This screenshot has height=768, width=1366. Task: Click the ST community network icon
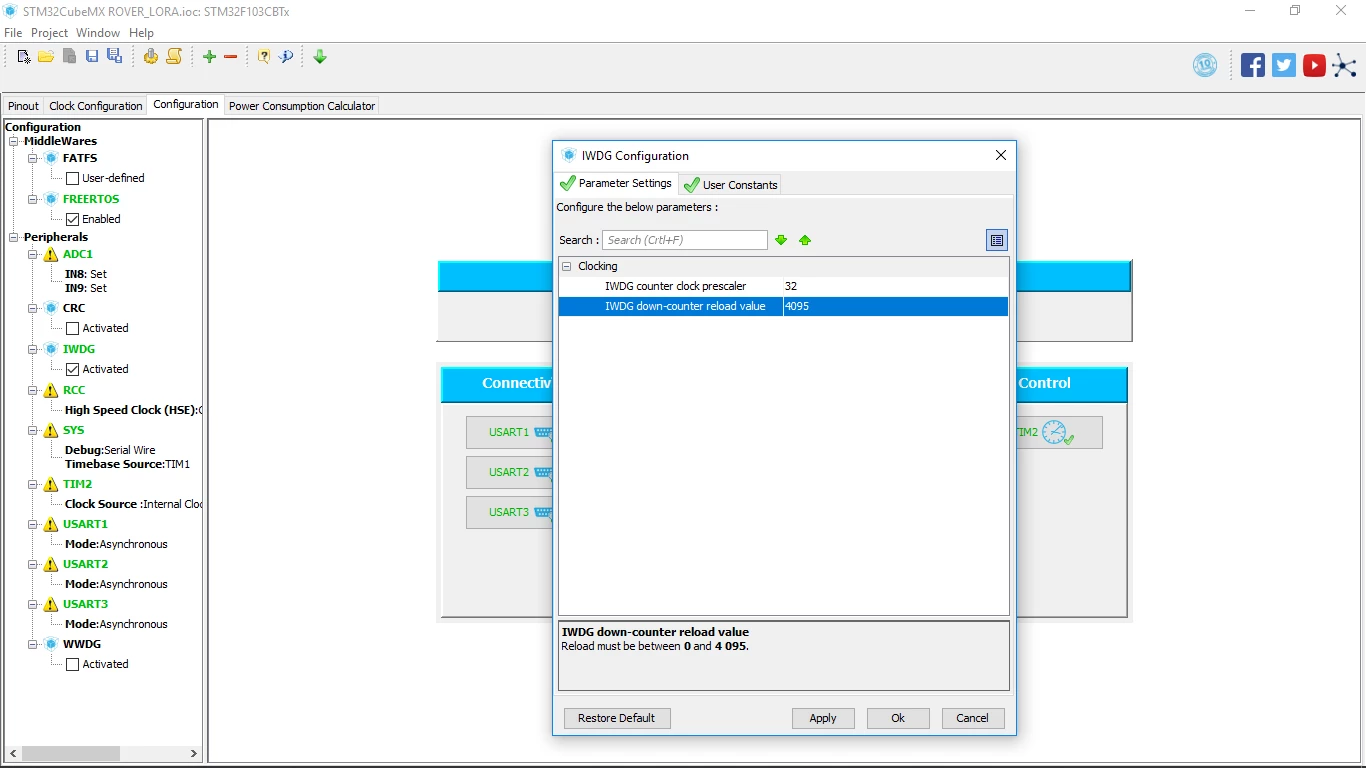[1345, 66]
